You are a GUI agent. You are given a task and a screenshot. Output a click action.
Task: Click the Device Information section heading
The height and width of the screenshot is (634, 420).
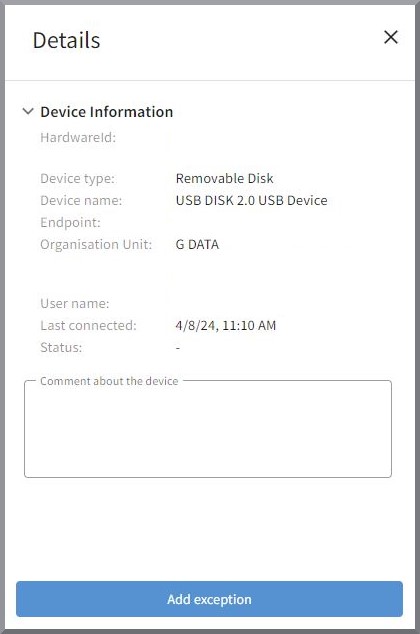[107, 112]
